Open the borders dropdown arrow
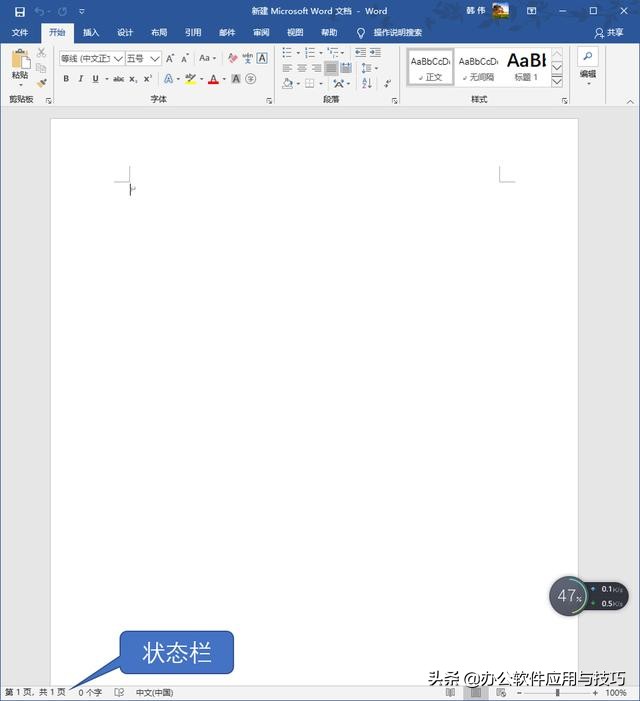Image resolution: width=640 pixels, height=701 pixels. tap(321, 84)
